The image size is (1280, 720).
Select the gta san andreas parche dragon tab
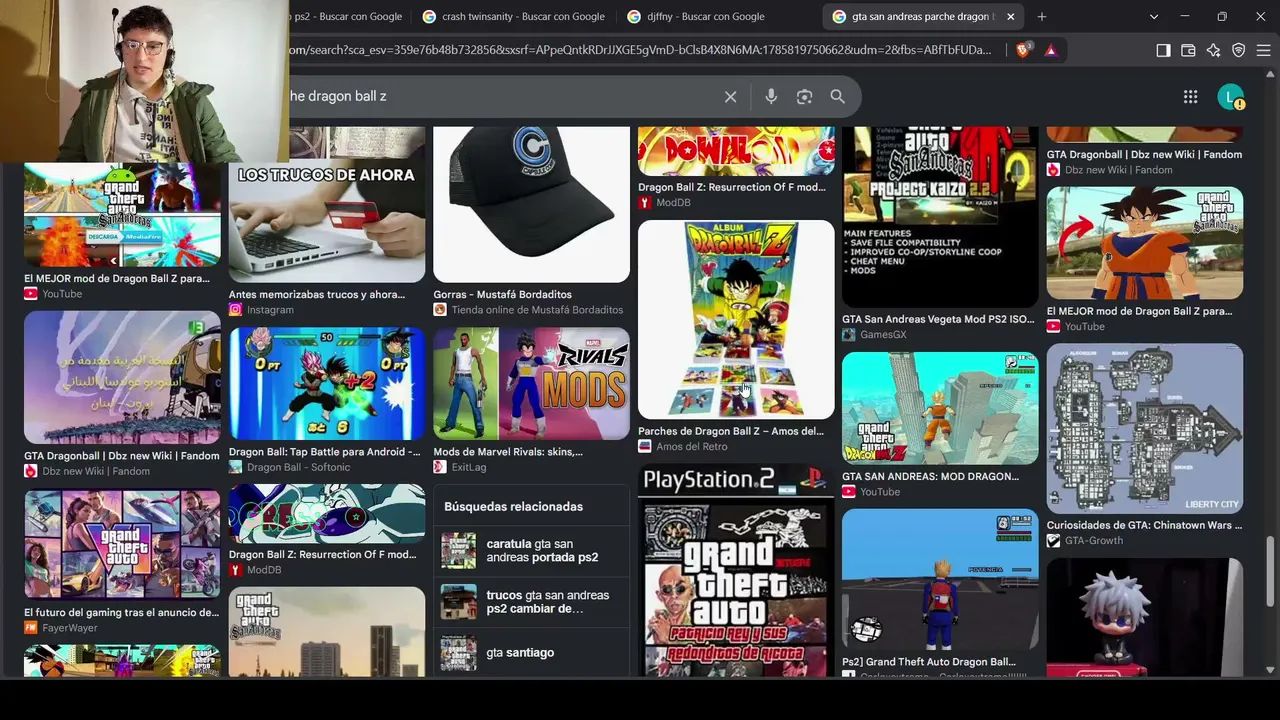[x=921, y=16]
